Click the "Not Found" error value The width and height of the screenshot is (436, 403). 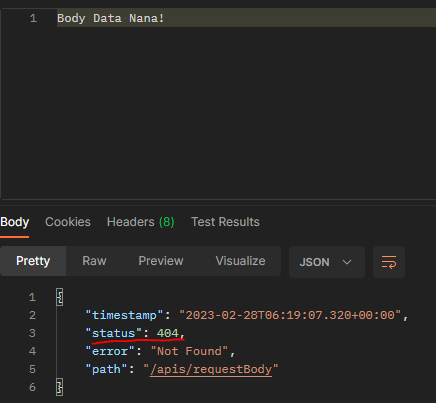click(x=189, y=351)
